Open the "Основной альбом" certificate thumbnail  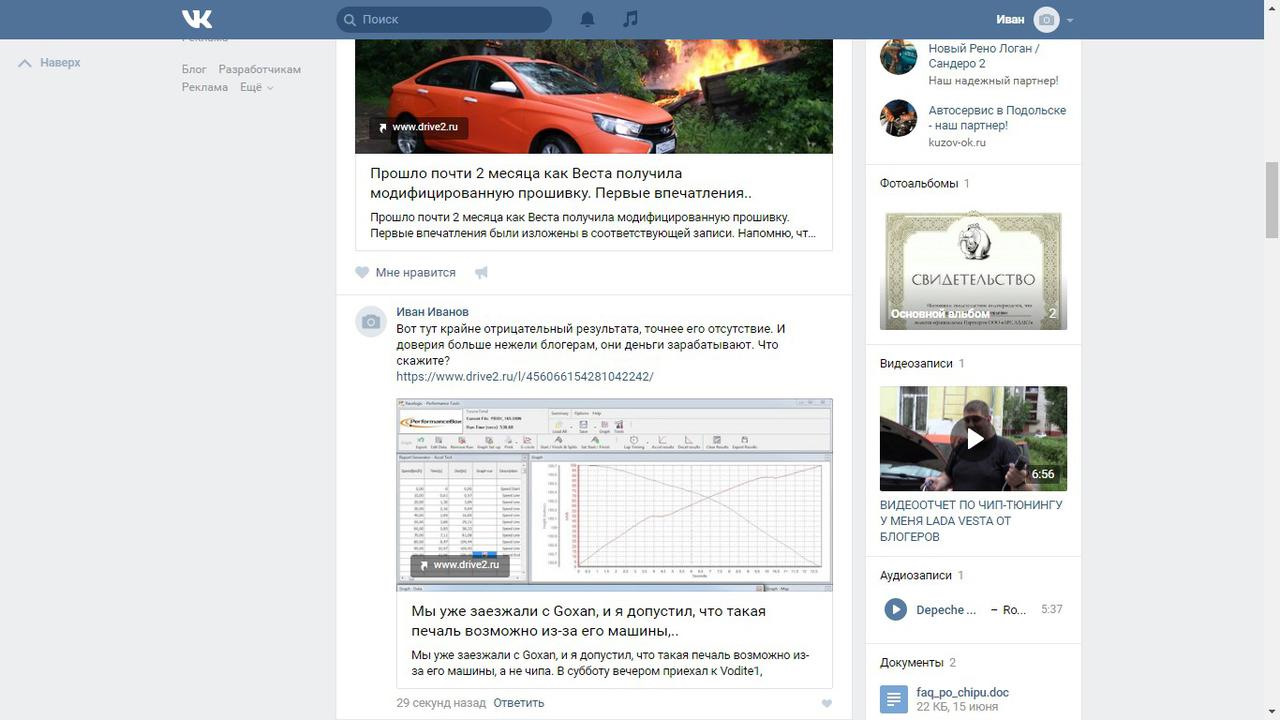(x=973, y=268)
